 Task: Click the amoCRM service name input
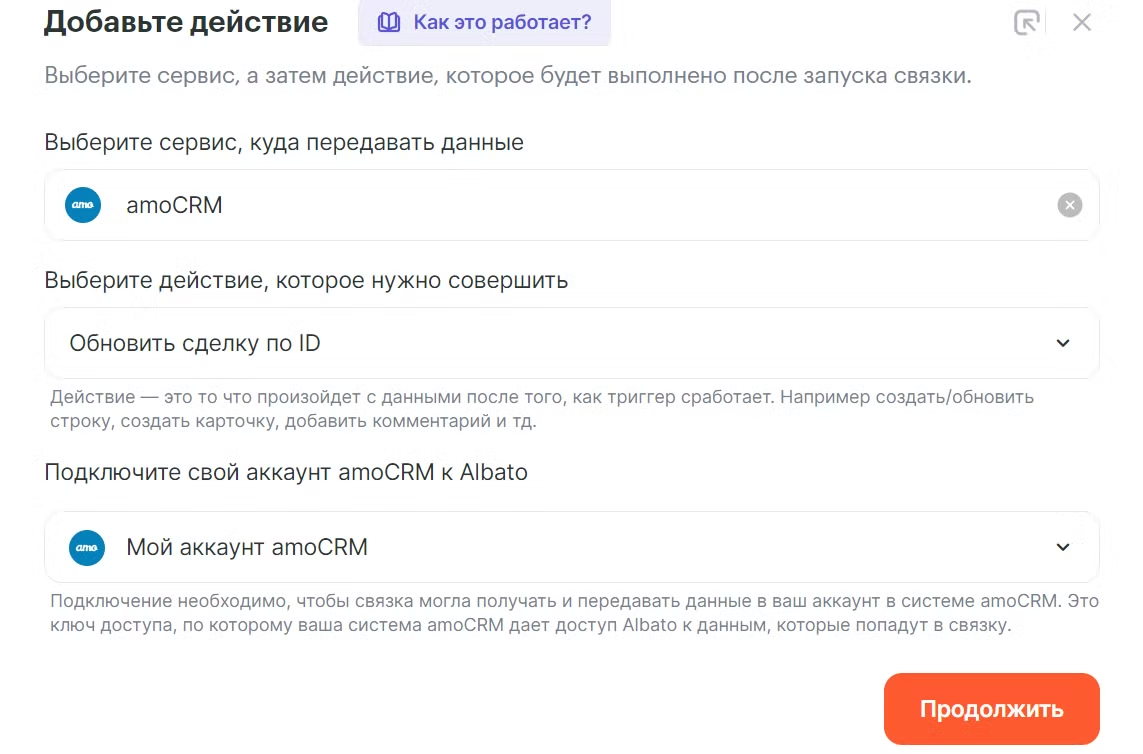coord(560,205)
